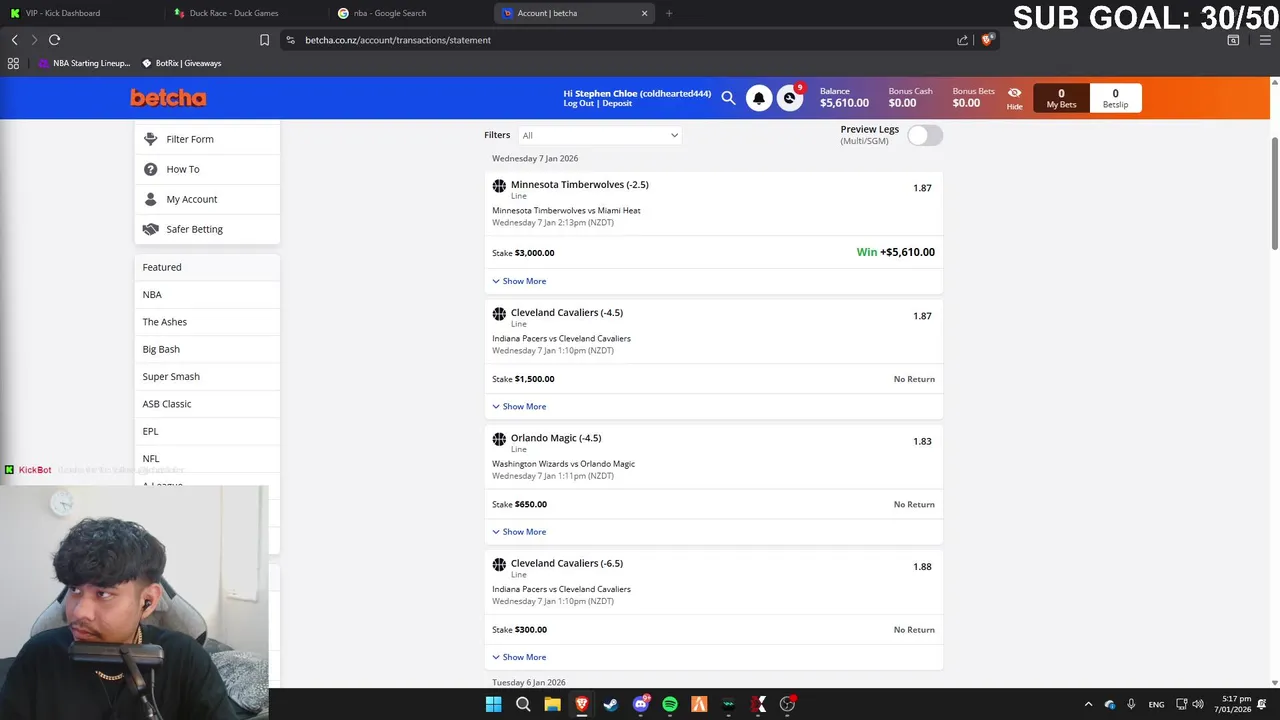Open the Filters All dropdown
The height and width of the screenshot is (720, 1280).
599,135
